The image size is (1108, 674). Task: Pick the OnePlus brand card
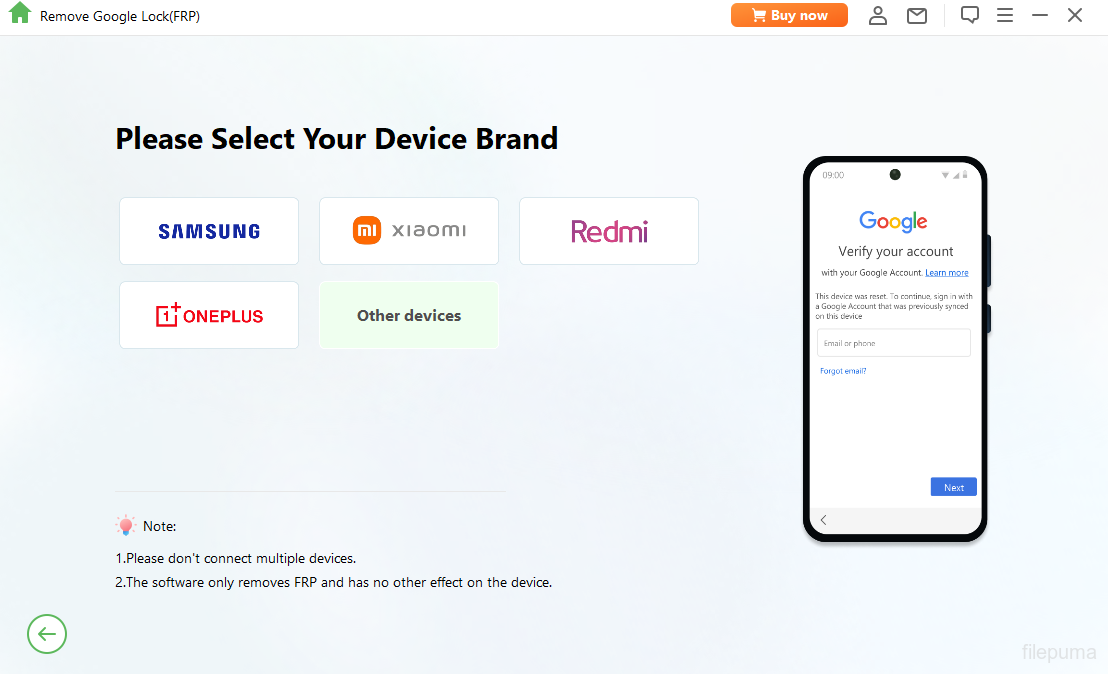(x=209, y=315)
